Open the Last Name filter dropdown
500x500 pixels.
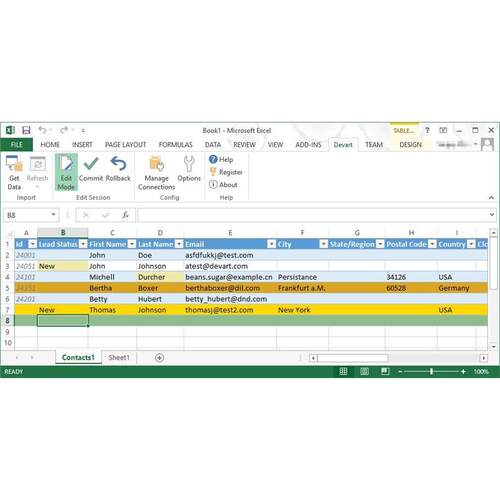pyautogui.click(x=179, y=244)
